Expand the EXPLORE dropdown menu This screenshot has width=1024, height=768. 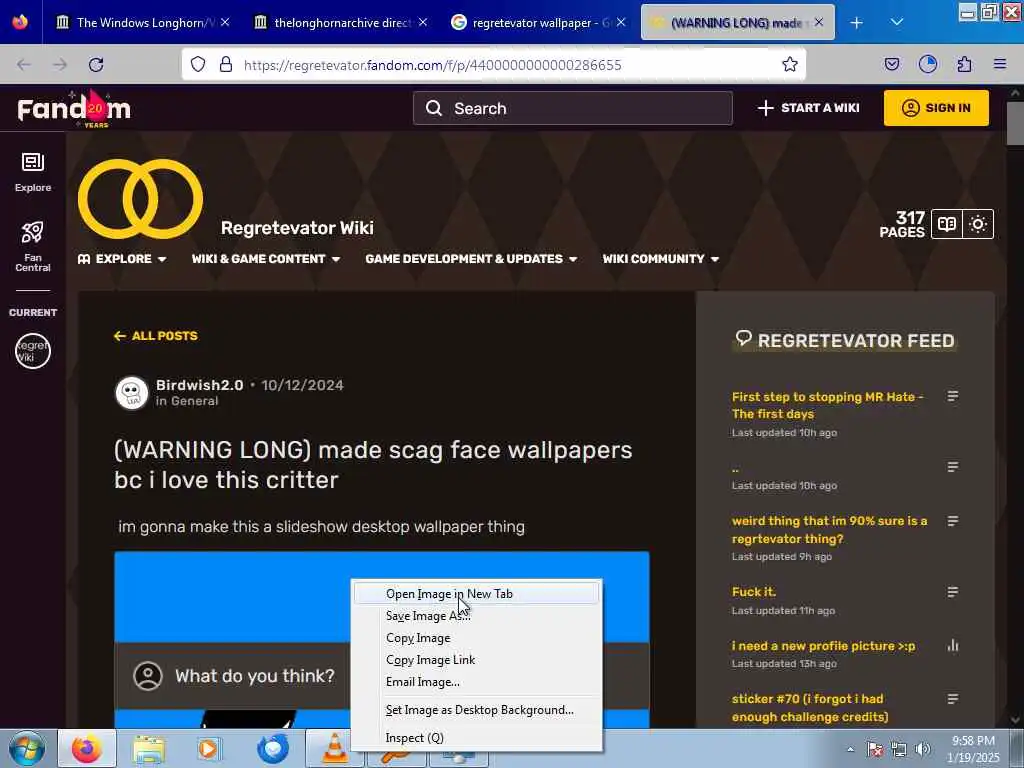(121, 259)
